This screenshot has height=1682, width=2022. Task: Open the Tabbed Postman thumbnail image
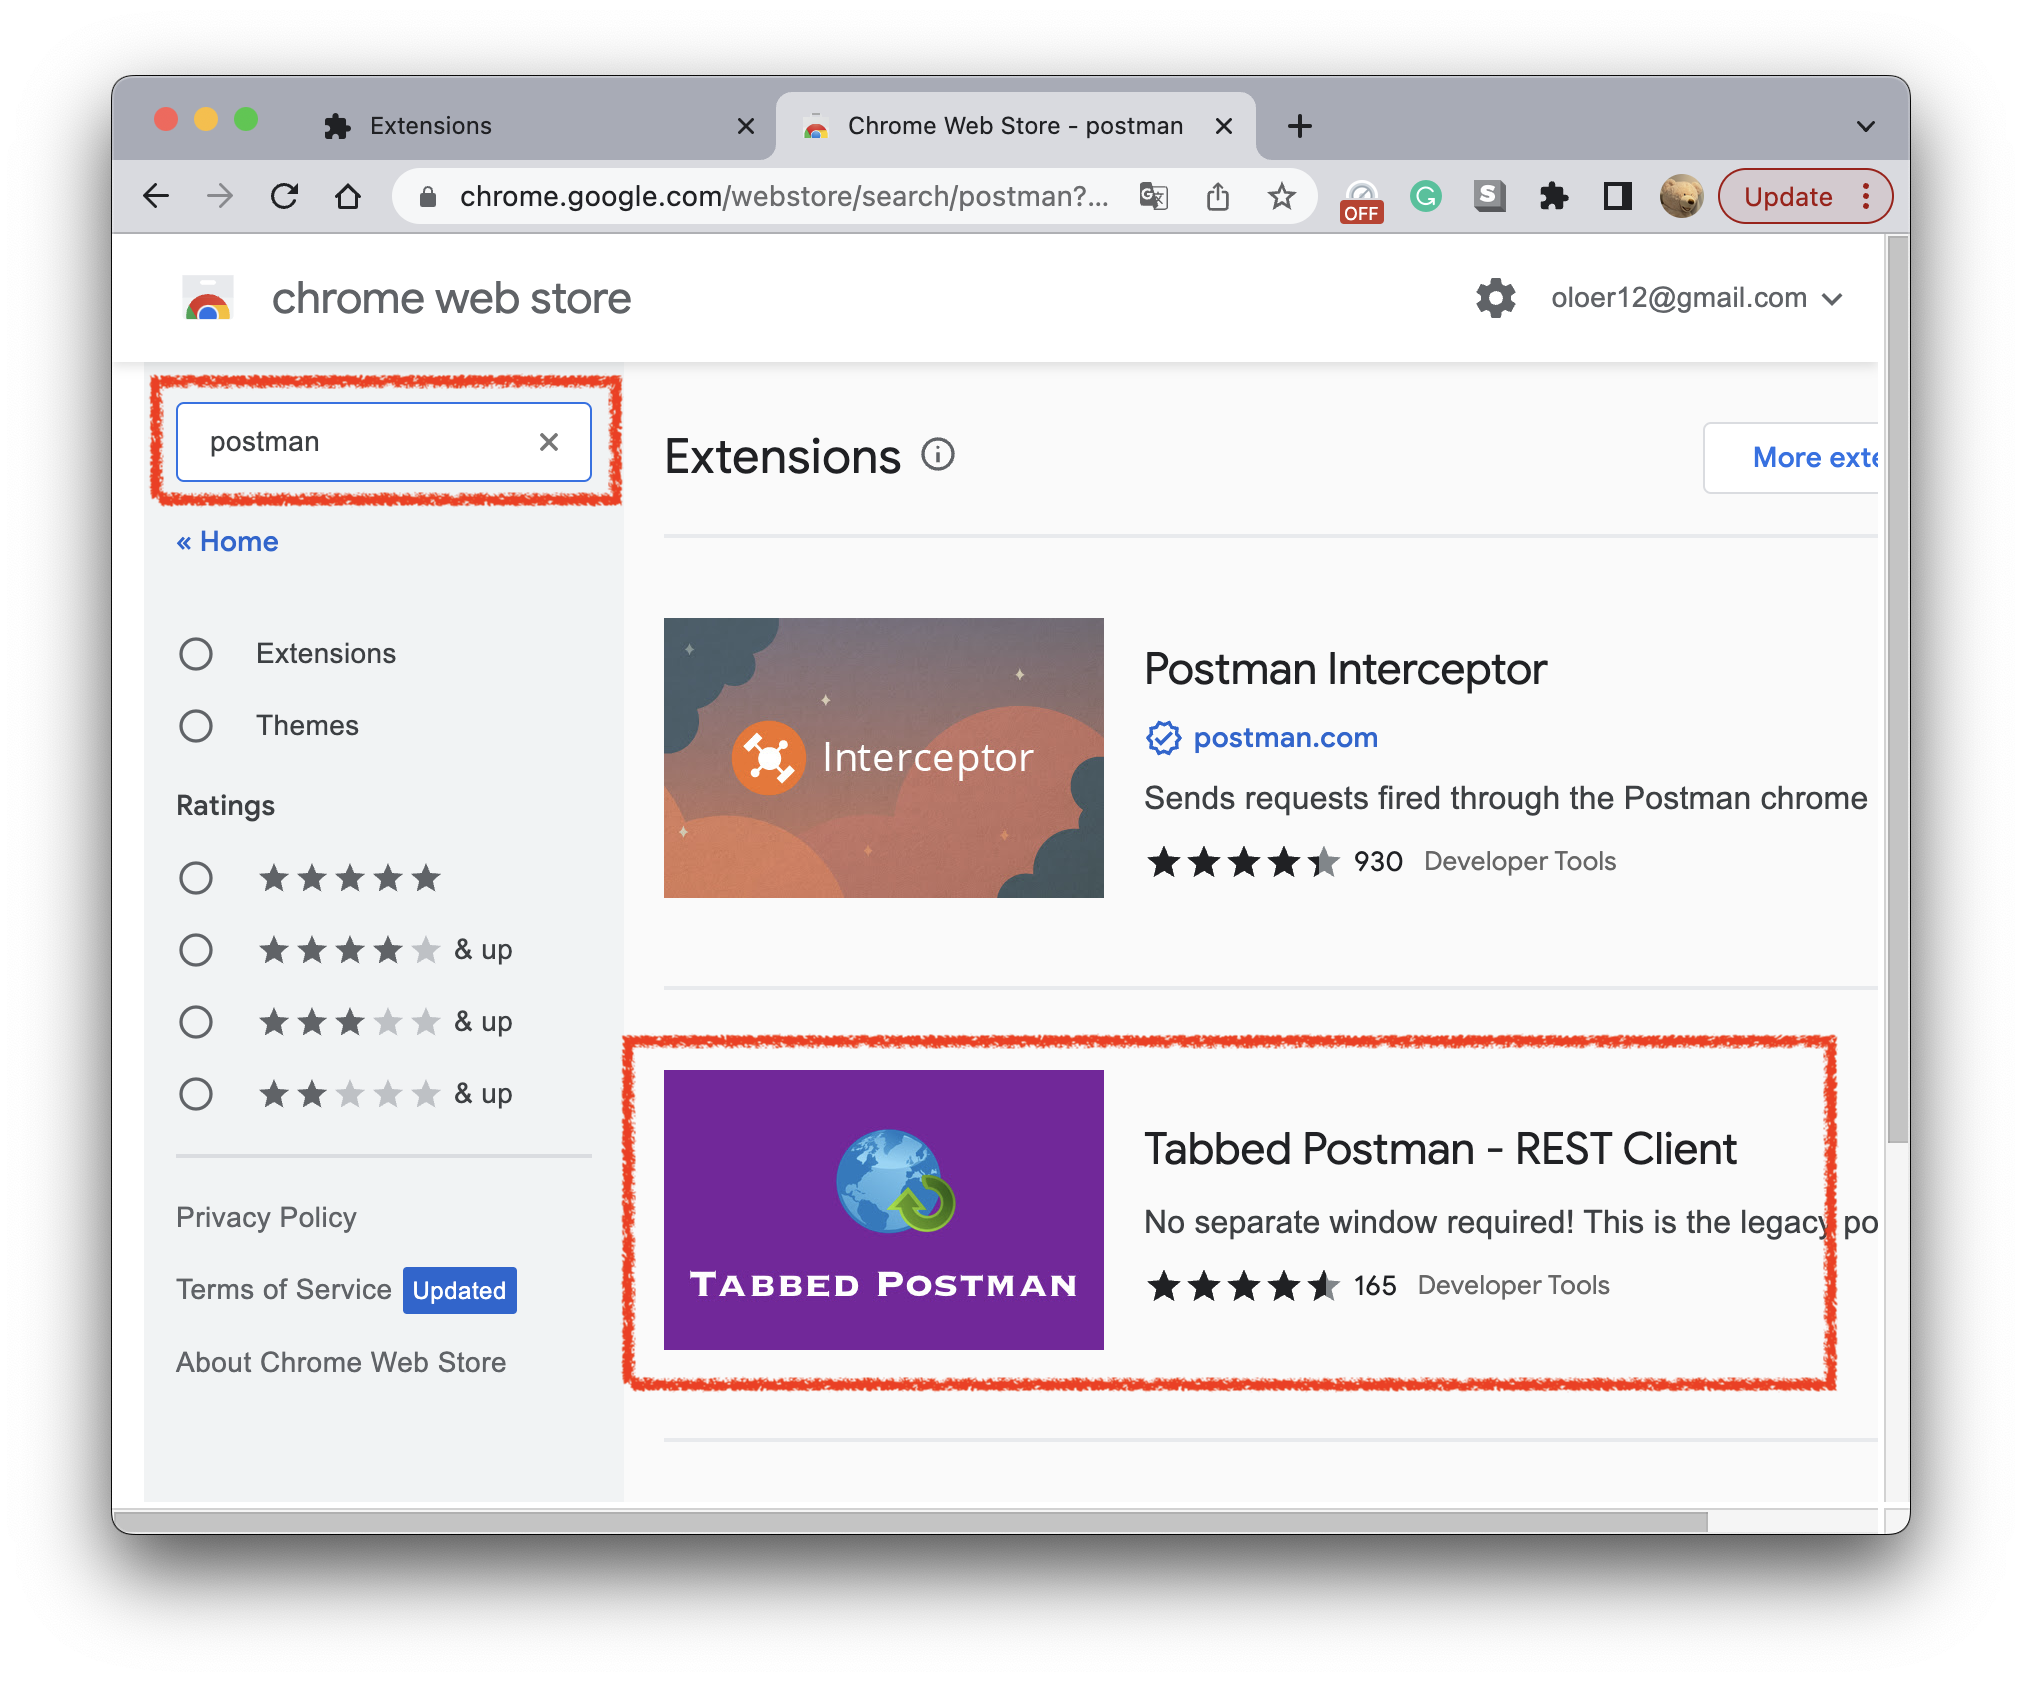click(884, 1210)
